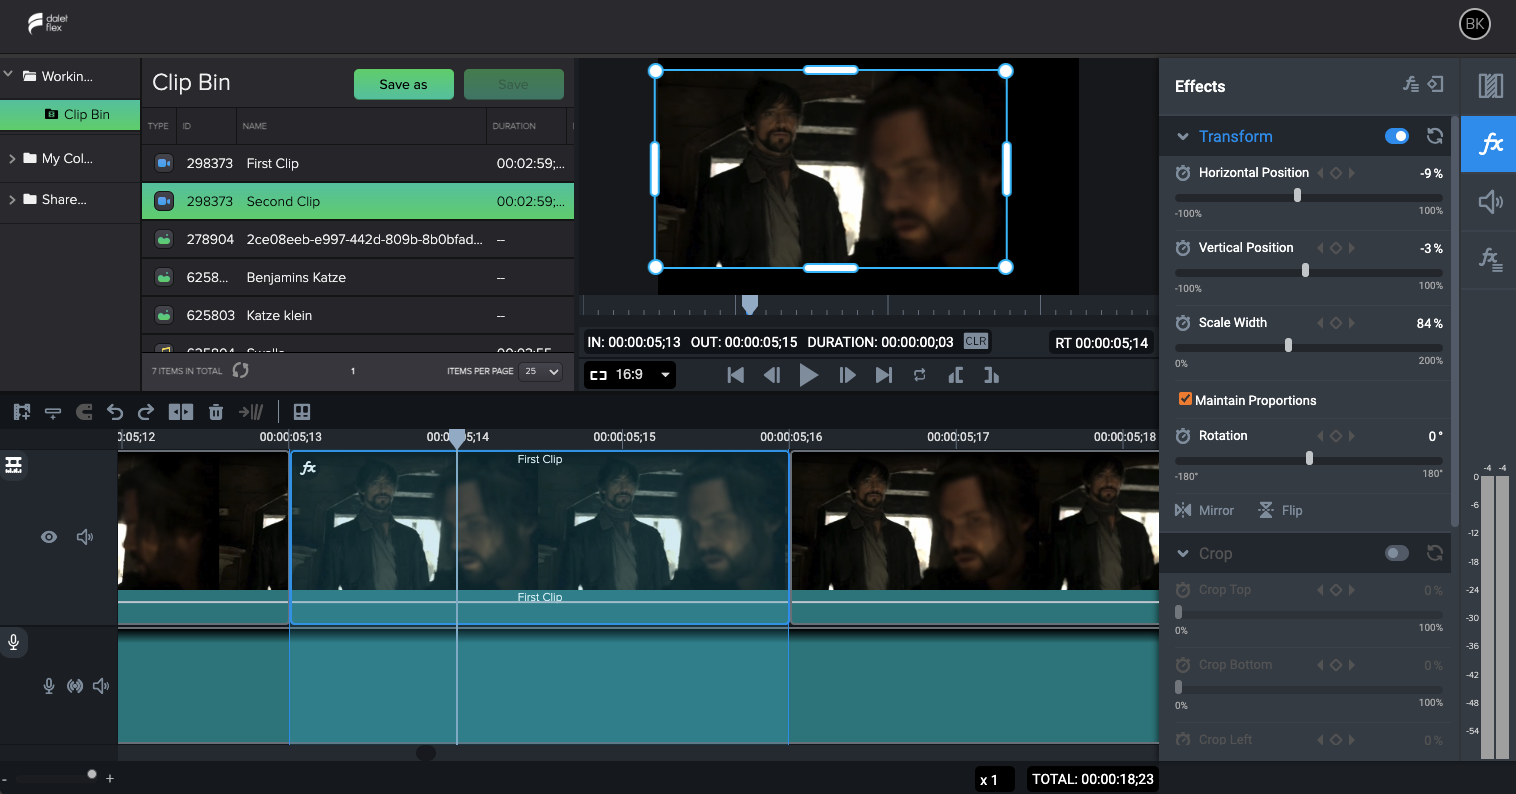Click the Scale Width slider handle
This screenshot has height=794, width=1516.
(x=1288, y=345)
